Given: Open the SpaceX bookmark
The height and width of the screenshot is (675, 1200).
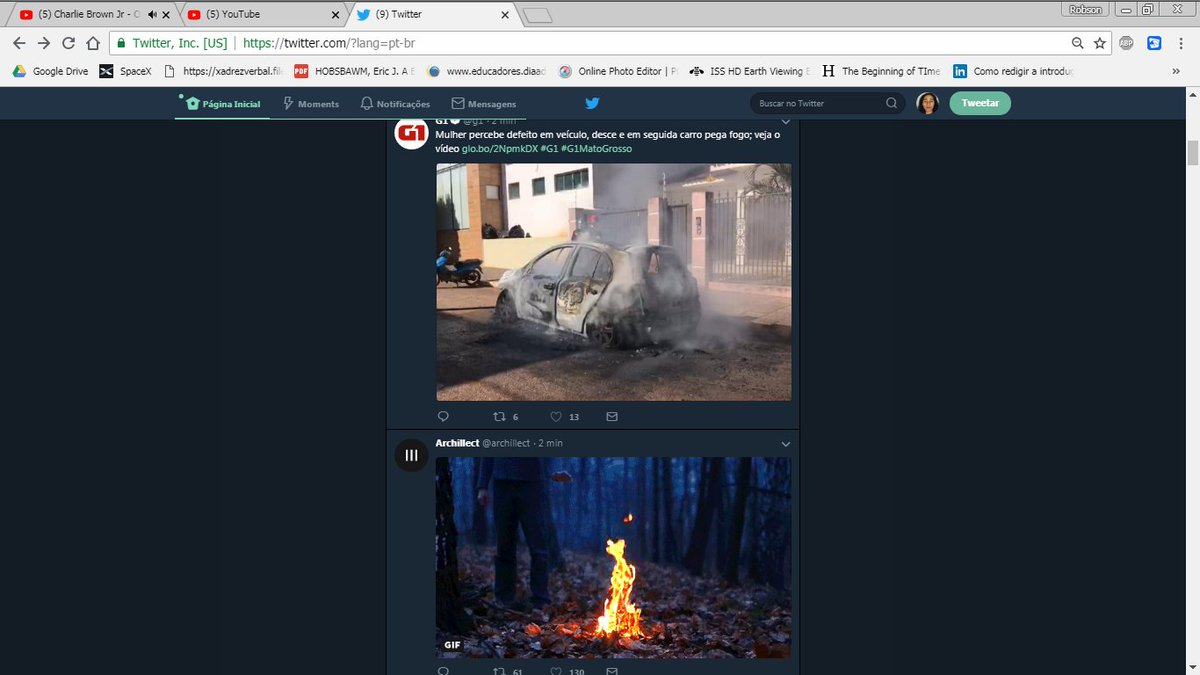Looking at the screenshot, I should (x=125, y=71).
